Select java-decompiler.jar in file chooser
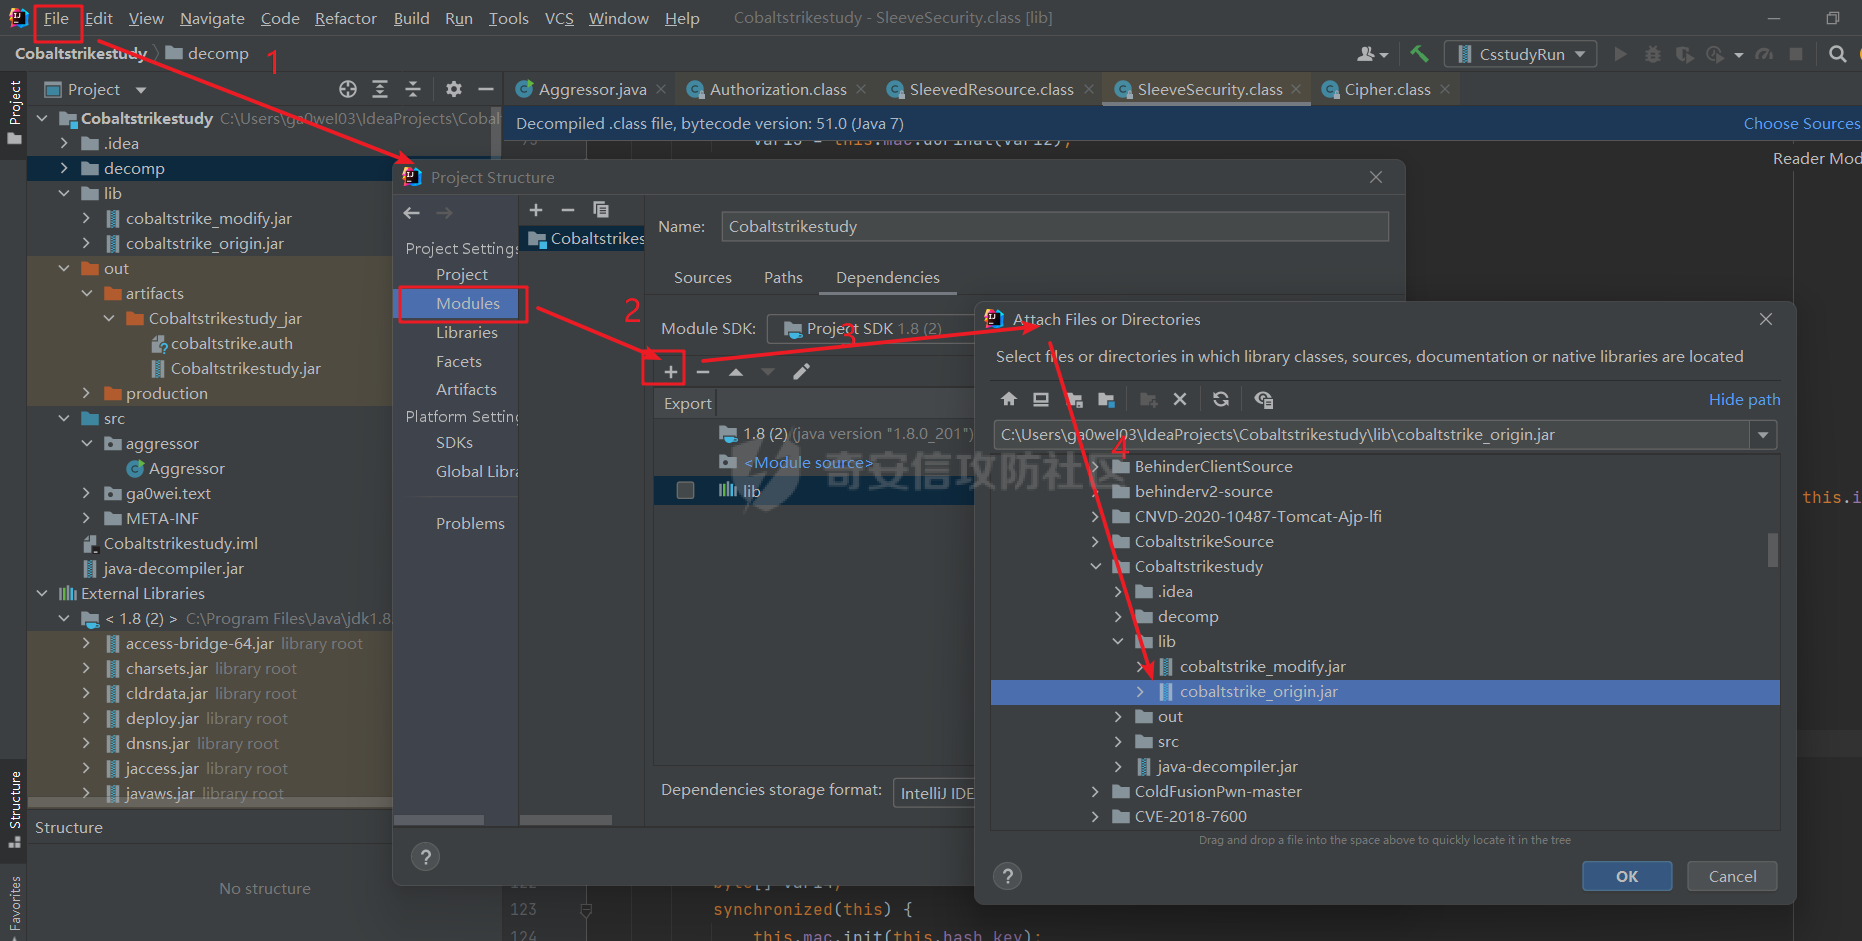This screenshot has width=1862, height=941. 1227,767
